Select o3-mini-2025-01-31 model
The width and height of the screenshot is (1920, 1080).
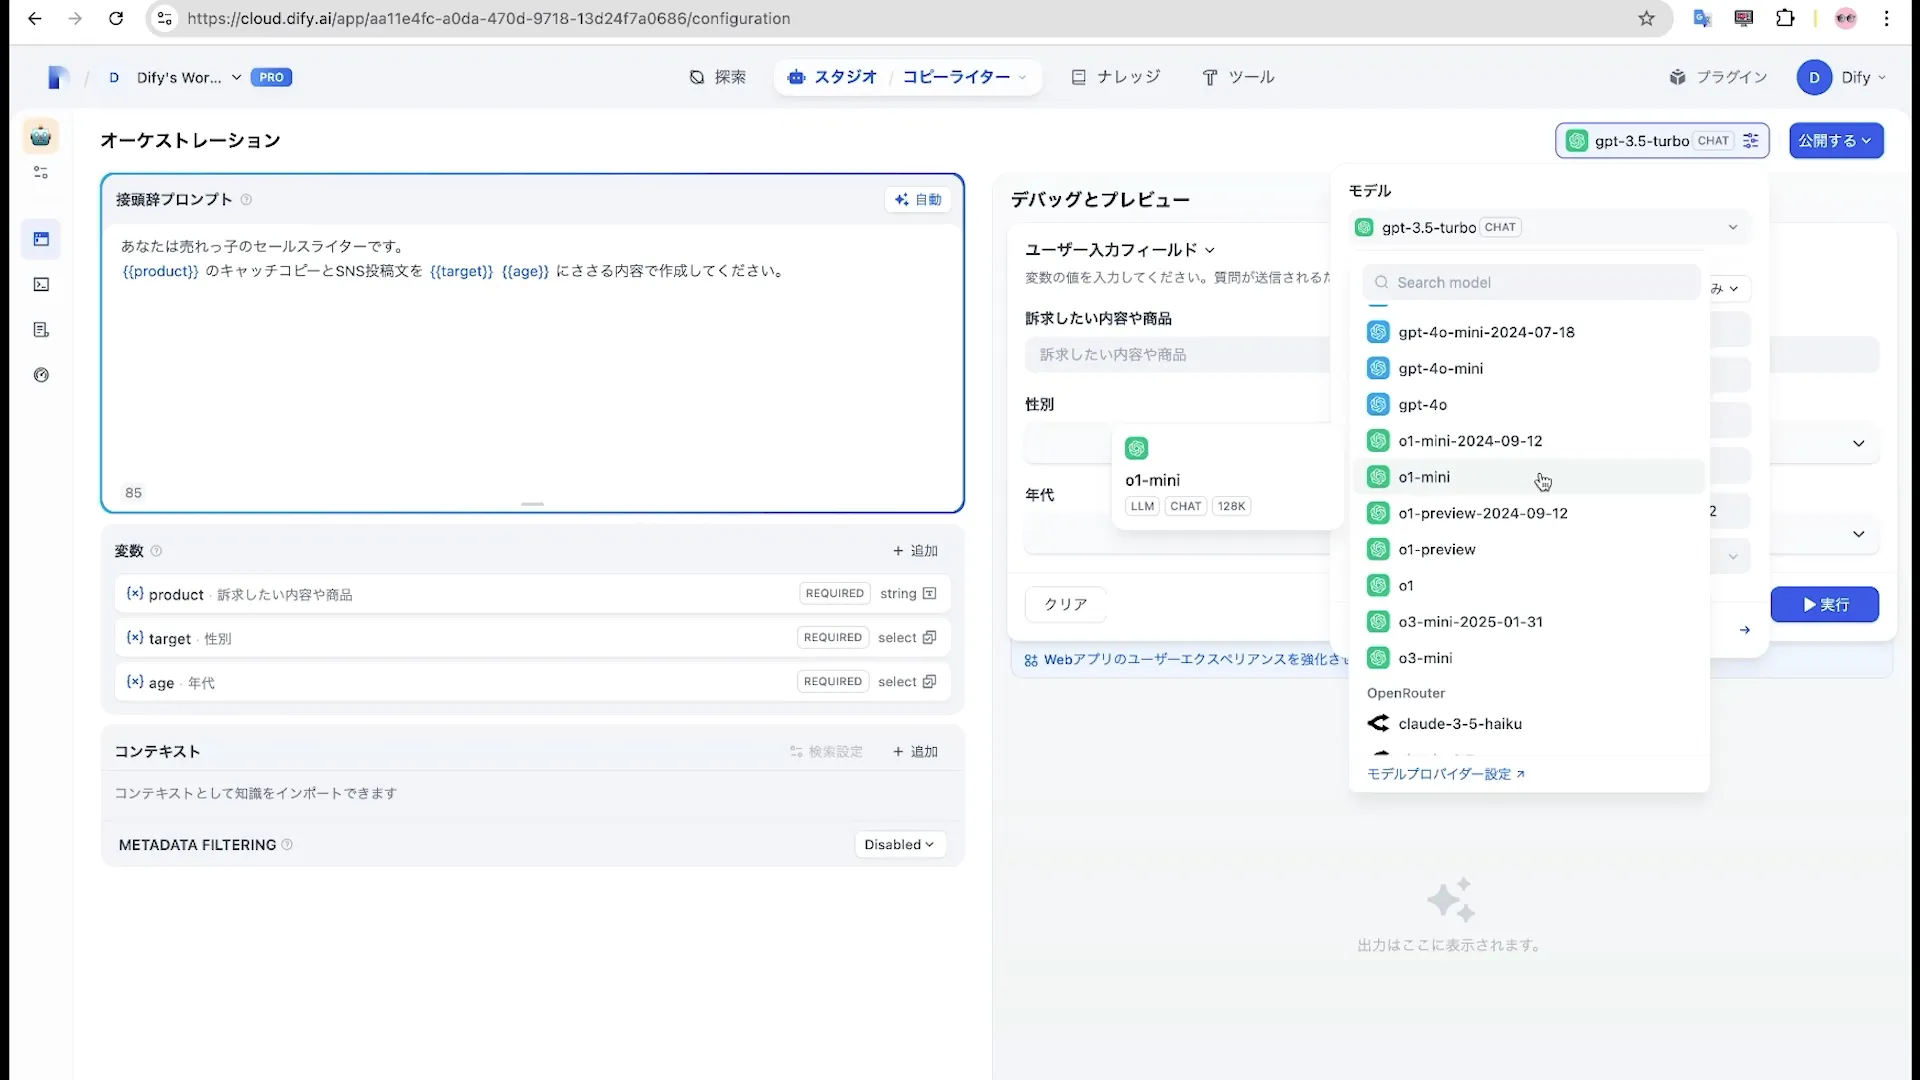point(1529,622)
